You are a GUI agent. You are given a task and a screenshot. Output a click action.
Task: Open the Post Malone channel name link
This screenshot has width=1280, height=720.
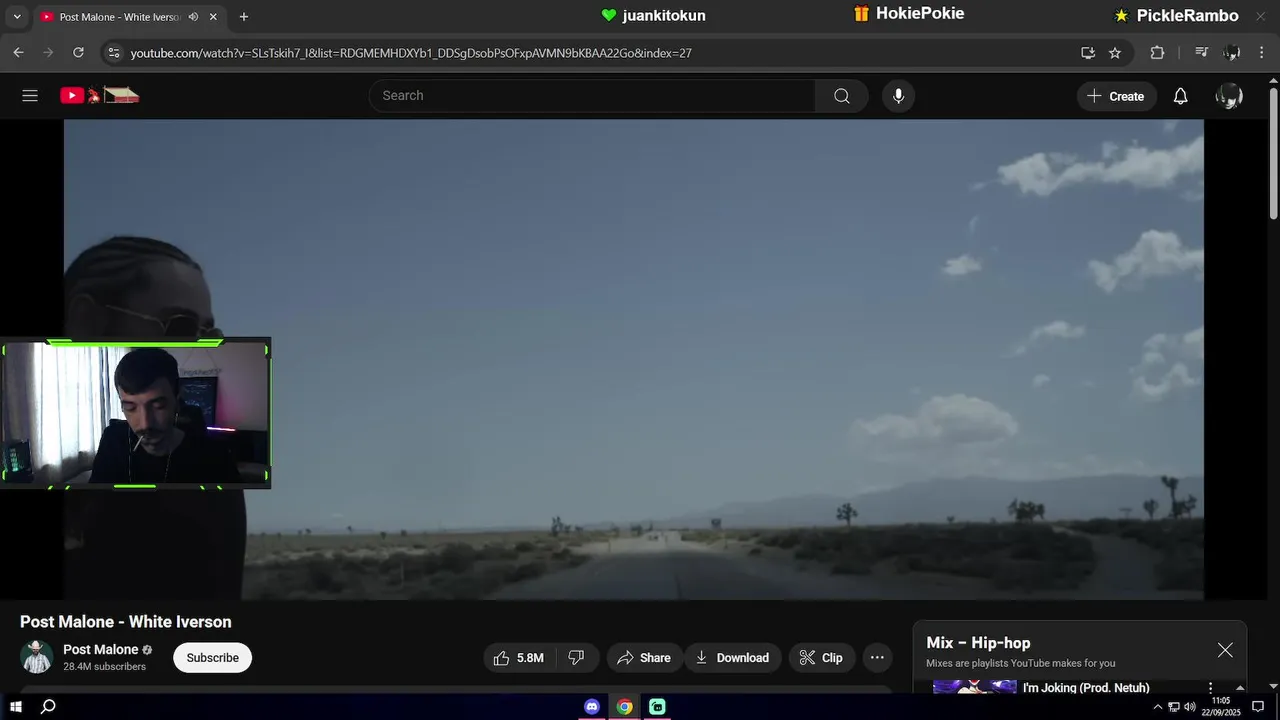(x=101, y=650)
